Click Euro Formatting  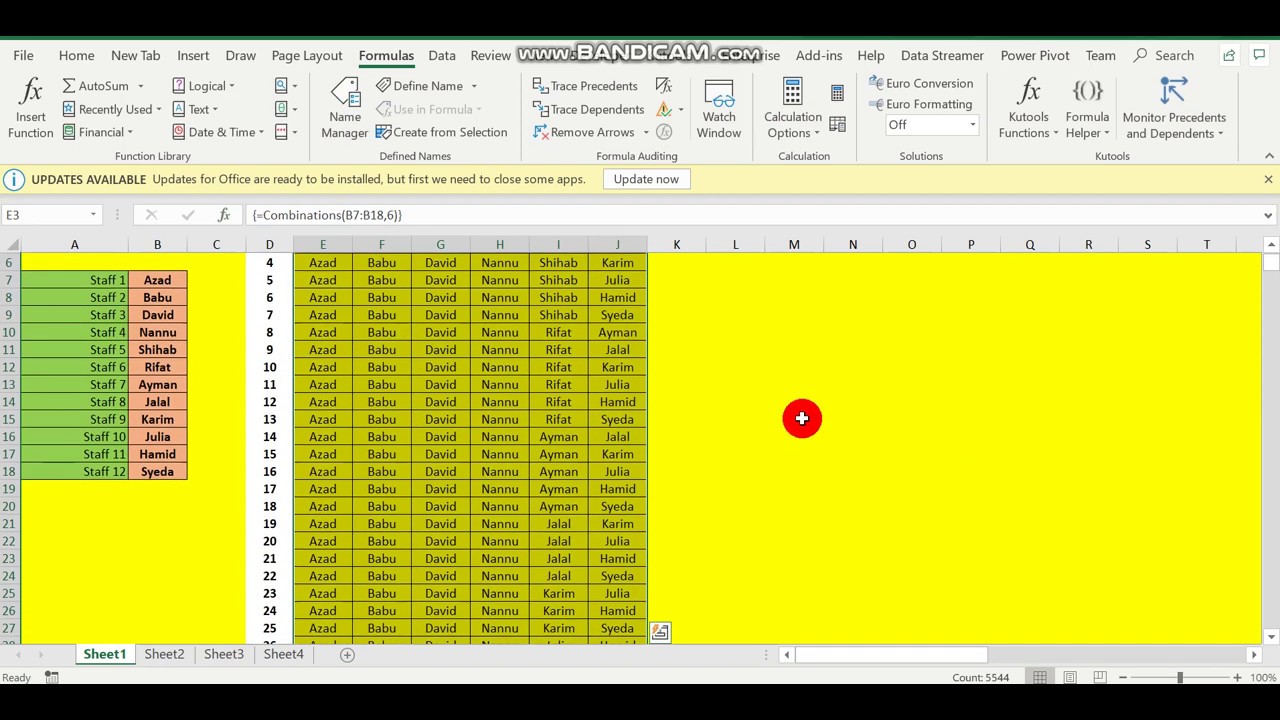pos(920,104)
